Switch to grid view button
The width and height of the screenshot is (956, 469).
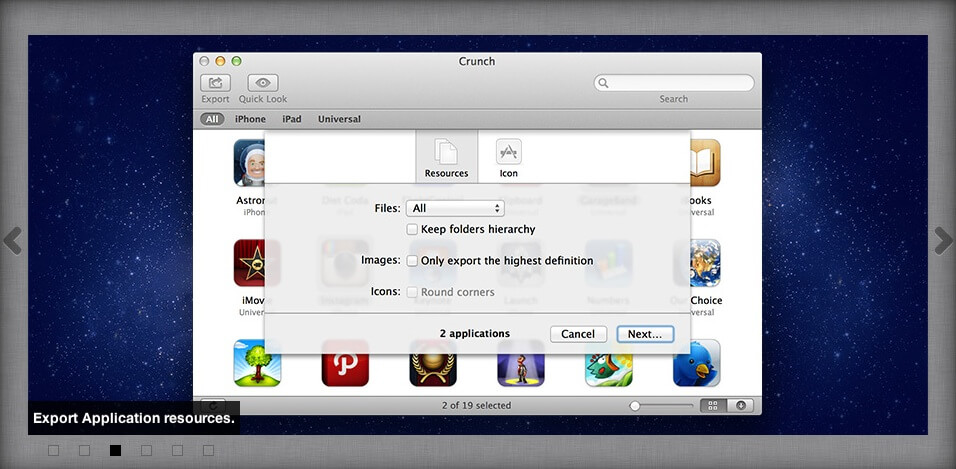(713, 406)
